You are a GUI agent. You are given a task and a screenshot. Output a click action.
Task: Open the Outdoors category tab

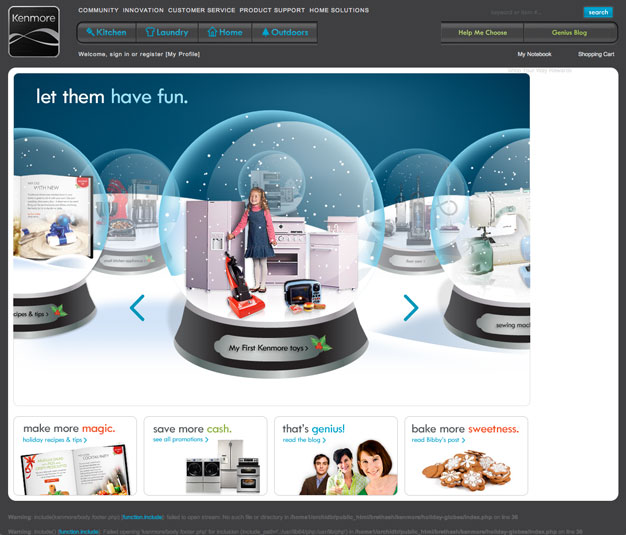click(x=285, y=32)
